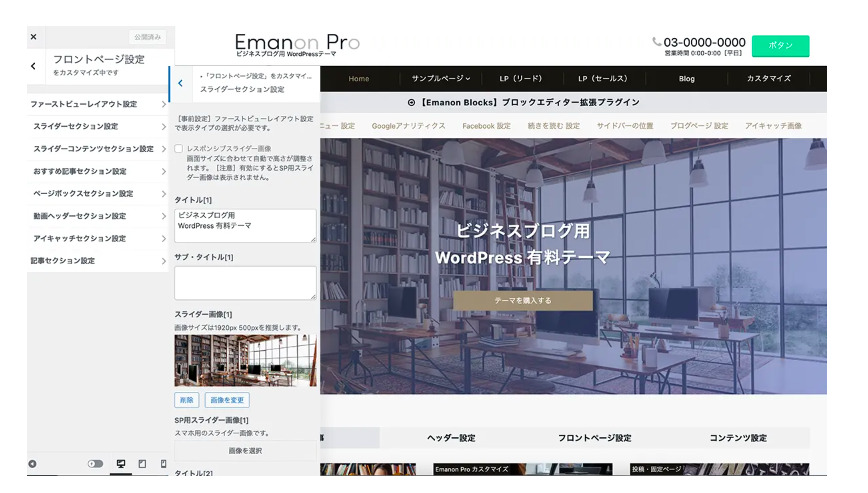This screenshot has width=868, height=493.
Task: Select コンテンツ設定 tab in preview
Action: coord(738,438)
